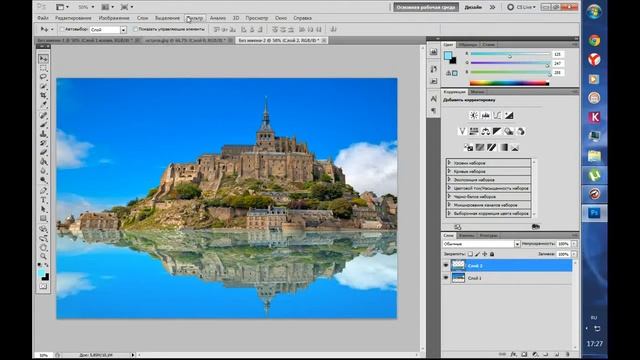Toggle lock position of layer
This screenshot has width=640, height=360.
[x=485, y=254]
